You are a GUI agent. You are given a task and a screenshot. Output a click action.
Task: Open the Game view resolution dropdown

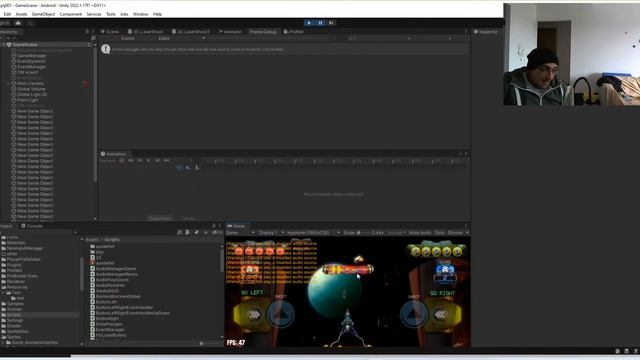click(x=313, y=233)
